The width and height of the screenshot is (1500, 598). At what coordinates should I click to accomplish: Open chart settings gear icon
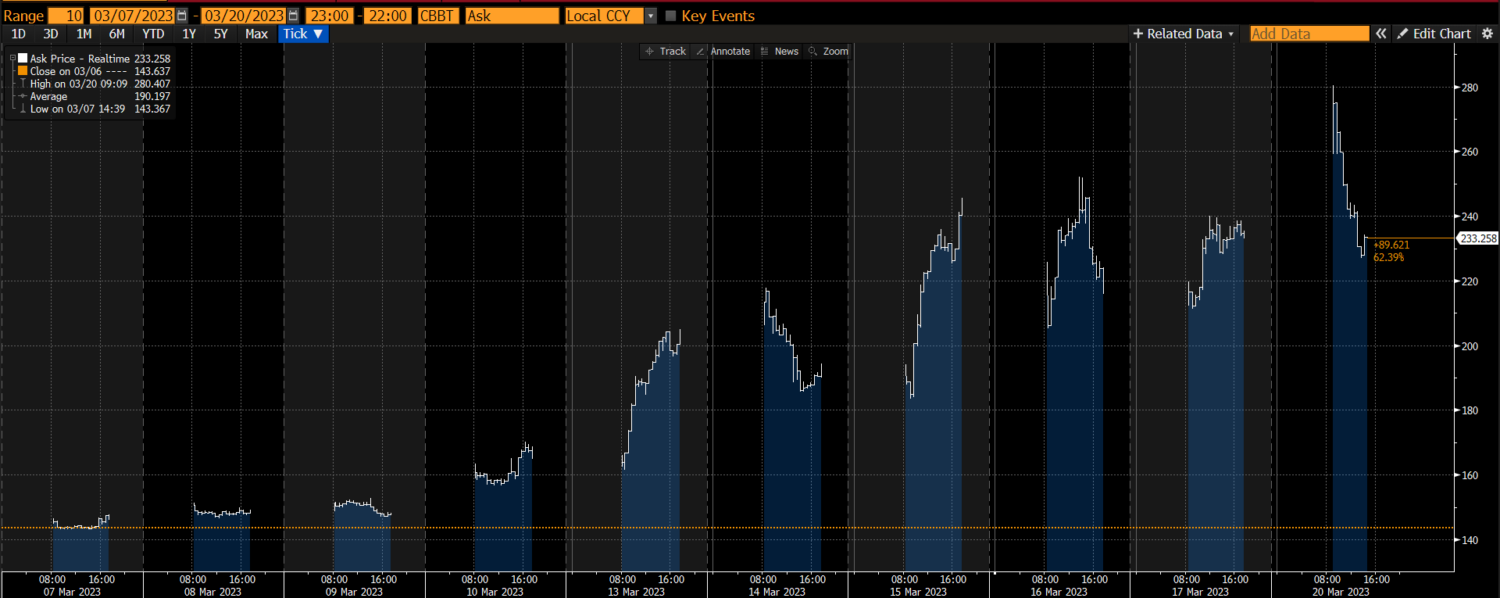[1487, 34]
